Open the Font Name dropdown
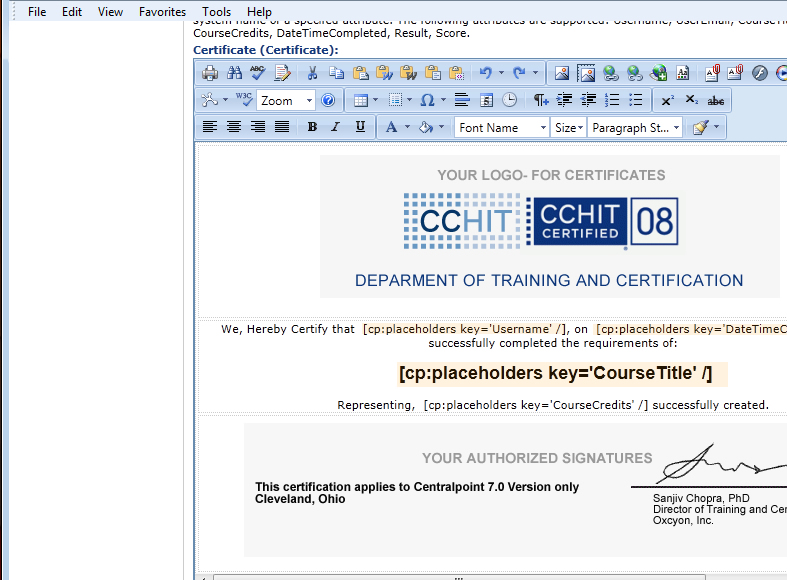This screenshot has height=580, width=787. pyautogui.click(x=502, y=127)
